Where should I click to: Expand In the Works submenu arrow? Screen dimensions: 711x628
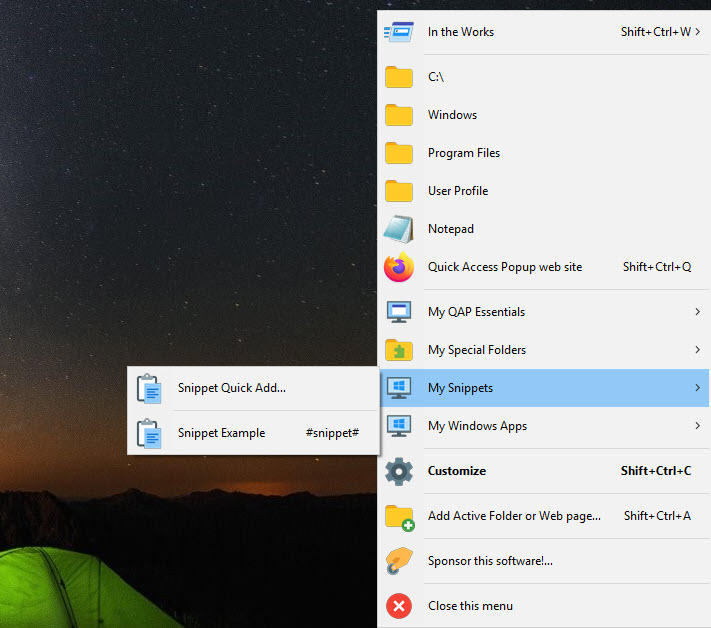point(698,32)
